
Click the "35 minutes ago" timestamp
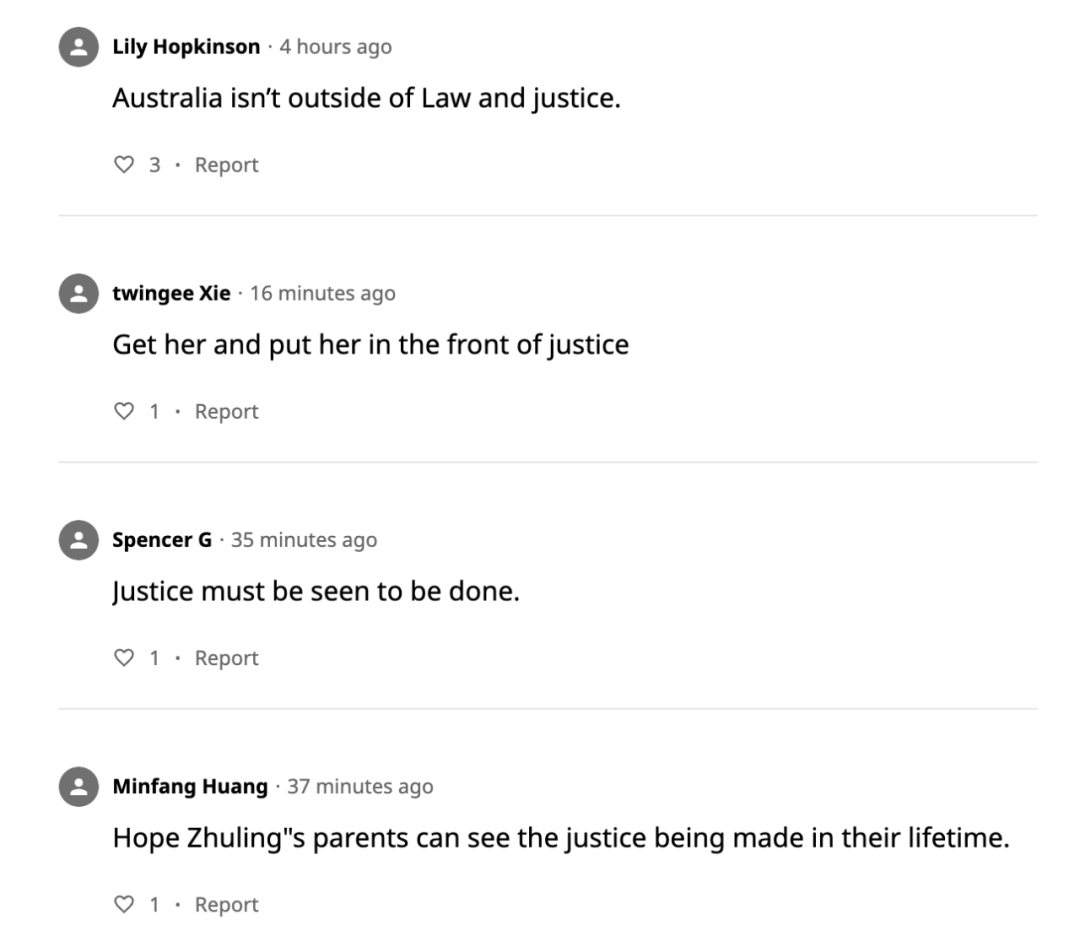coord(304,541)
